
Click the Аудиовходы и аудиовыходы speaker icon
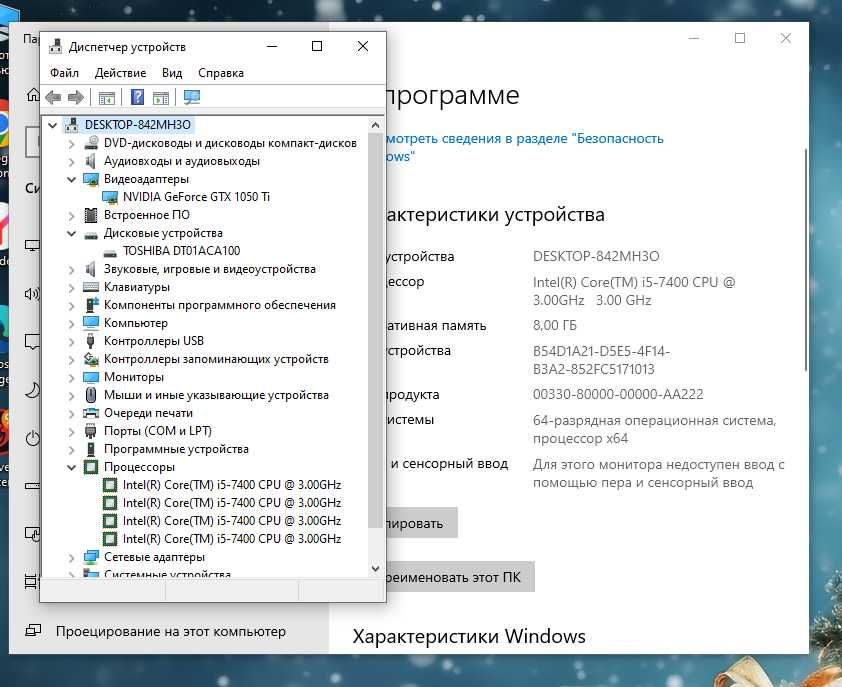[90, 161]
